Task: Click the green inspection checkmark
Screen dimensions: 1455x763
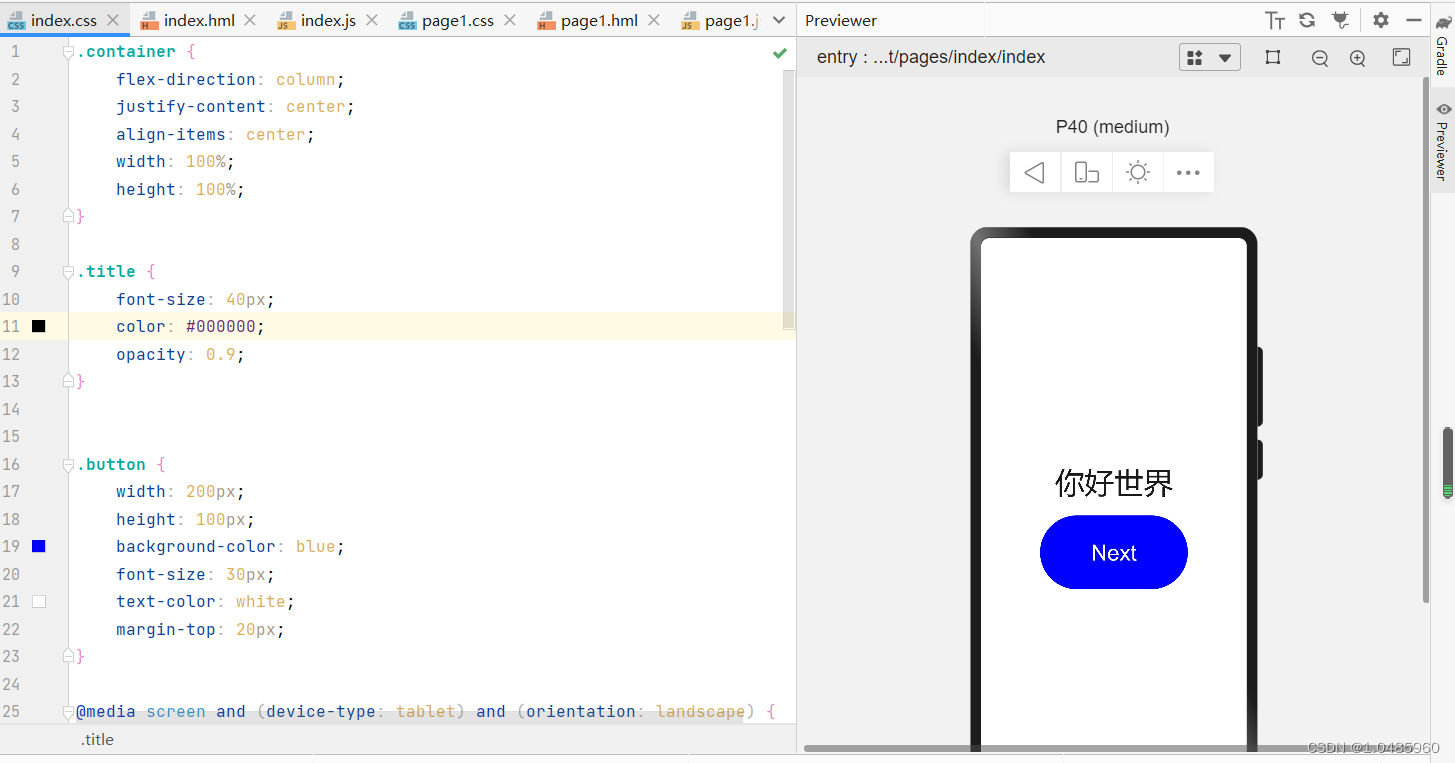Action: 780,53
